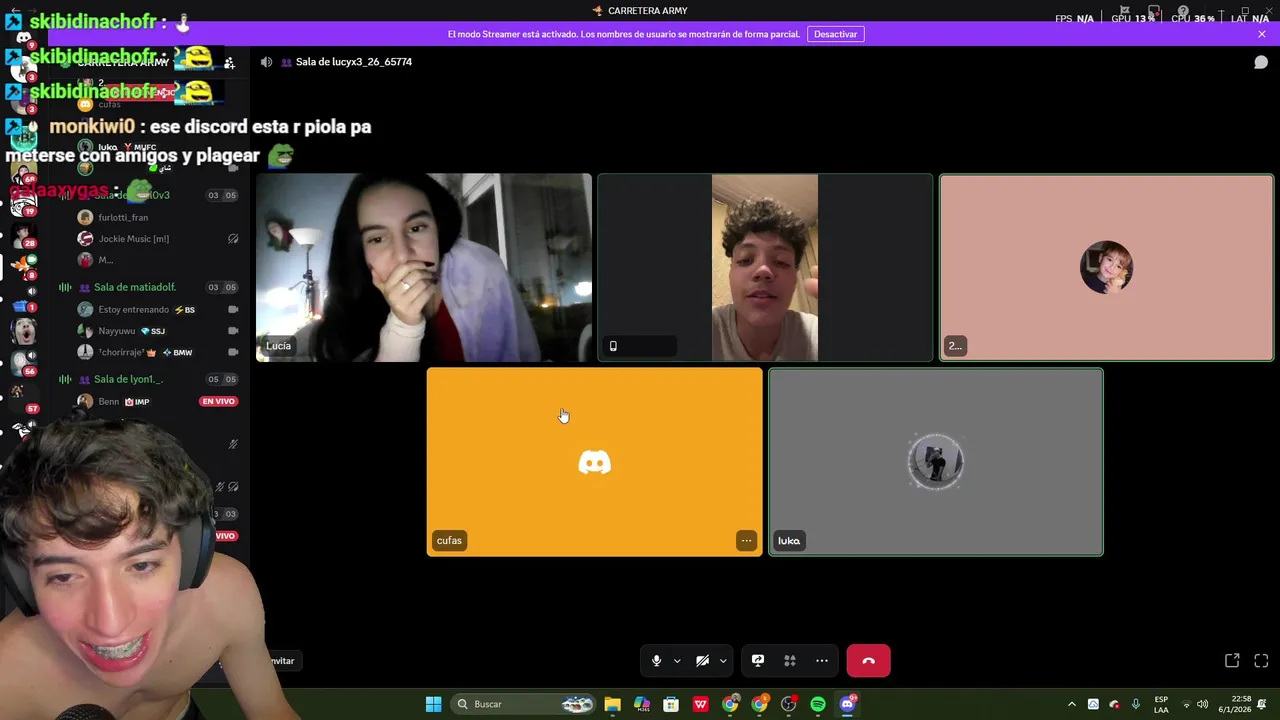1280x720 pixels.
Task: Open the CARRETERA ARMY title
Action: pos(647,11)
